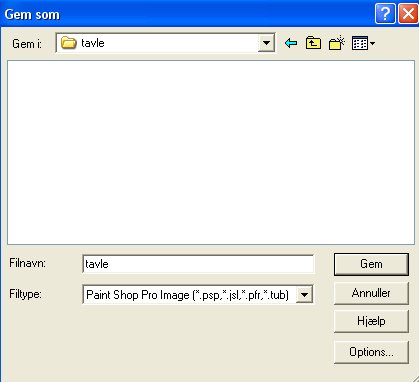Focus the Filnavn text field
This screenshot has width=419, height=382.
click(x=198, y=264)
